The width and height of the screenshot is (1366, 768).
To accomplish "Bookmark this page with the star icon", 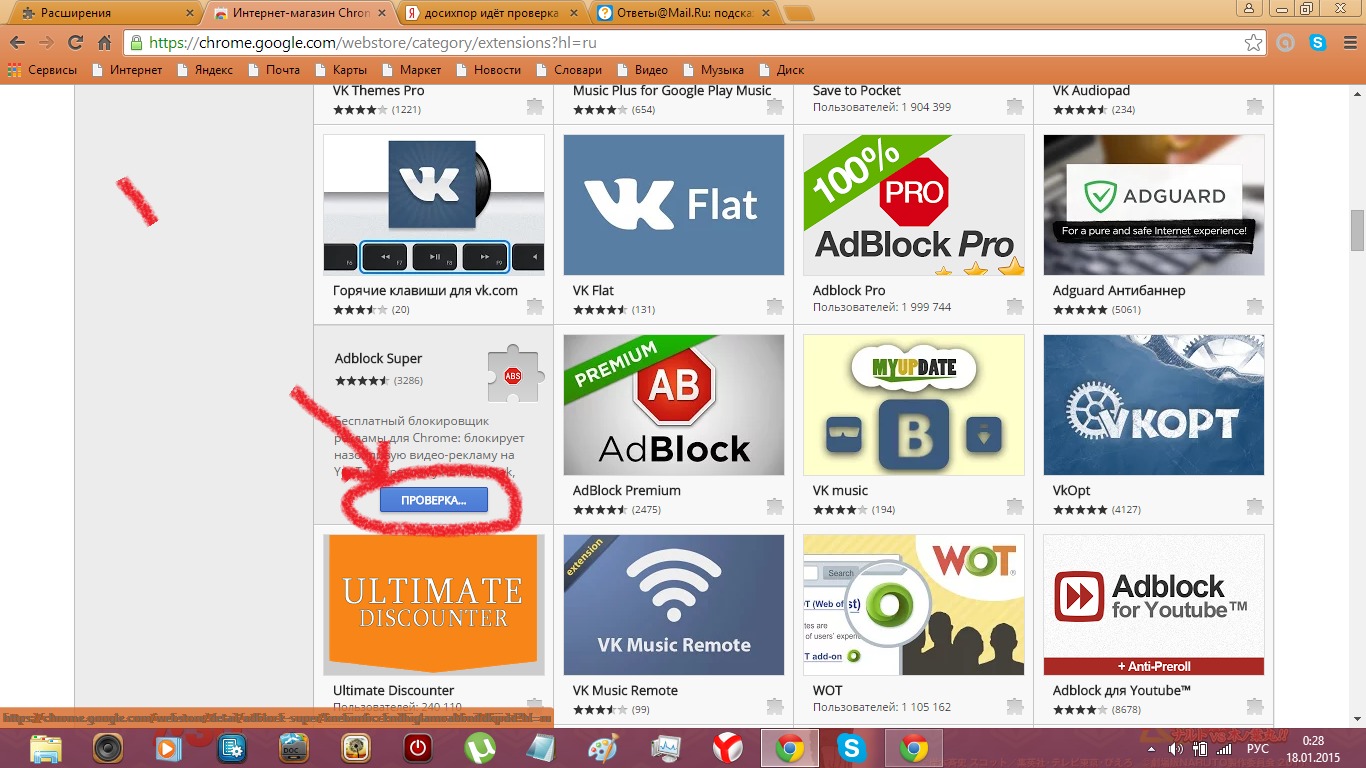I will (1253, 43).
